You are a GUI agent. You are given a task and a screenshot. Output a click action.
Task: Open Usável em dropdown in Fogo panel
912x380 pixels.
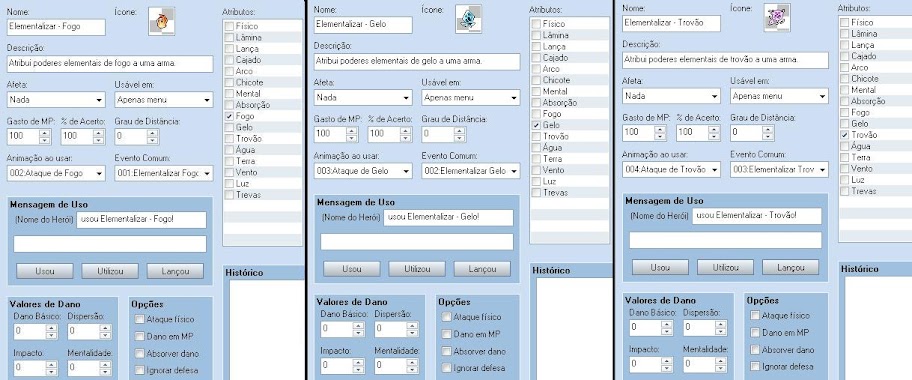[164, 100]
